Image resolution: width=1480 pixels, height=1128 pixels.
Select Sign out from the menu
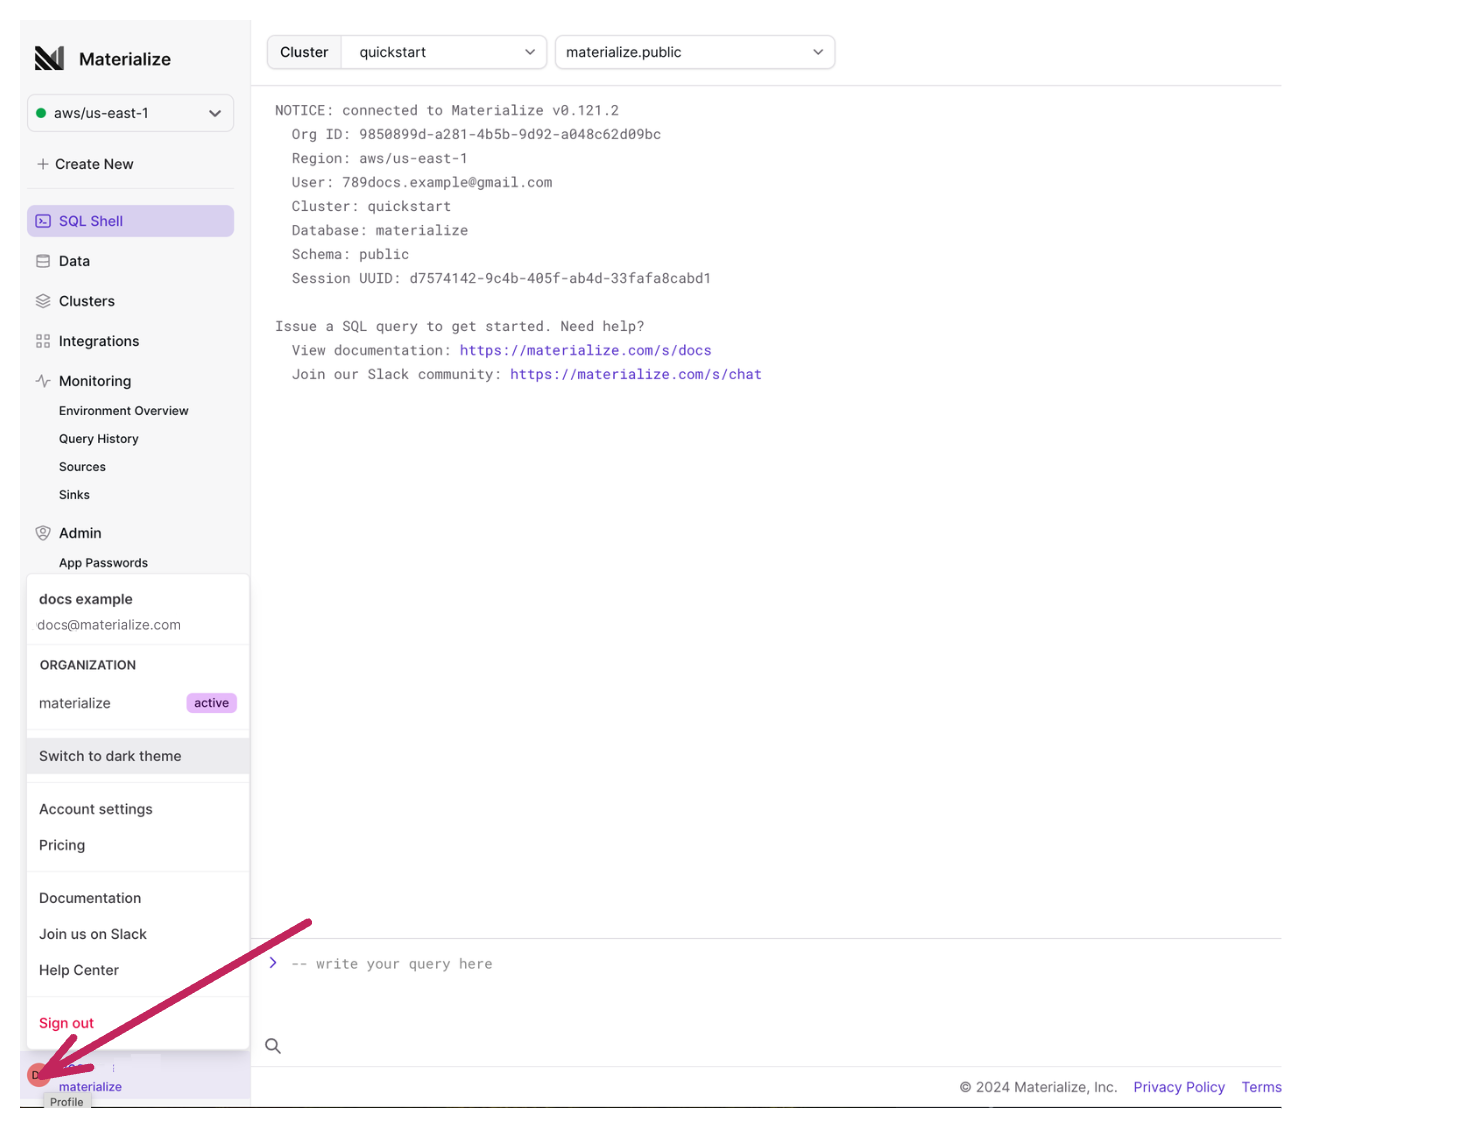pyautogui.click(x=66, y=1022)
